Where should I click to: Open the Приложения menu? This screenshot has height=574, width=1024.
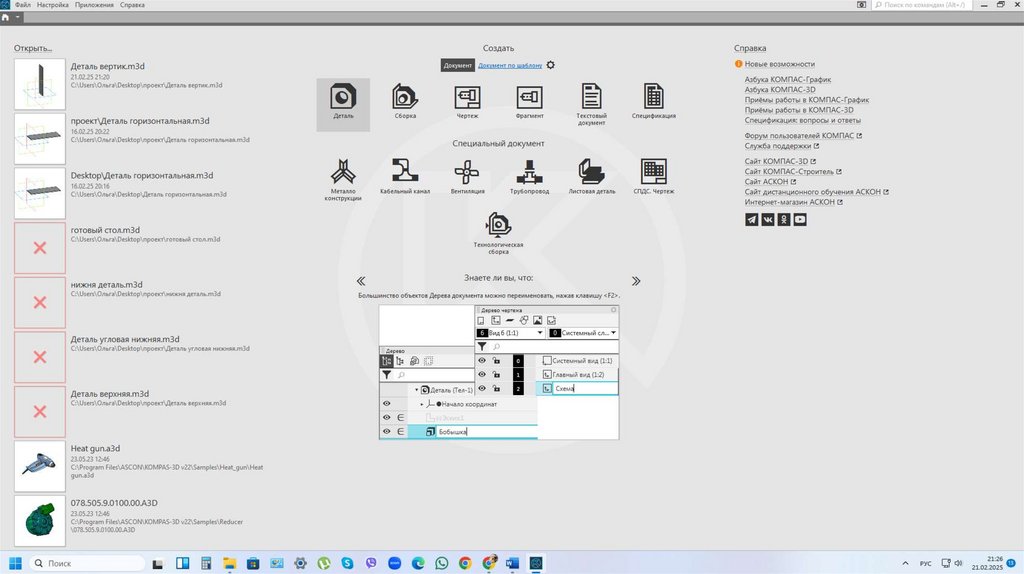94,5
